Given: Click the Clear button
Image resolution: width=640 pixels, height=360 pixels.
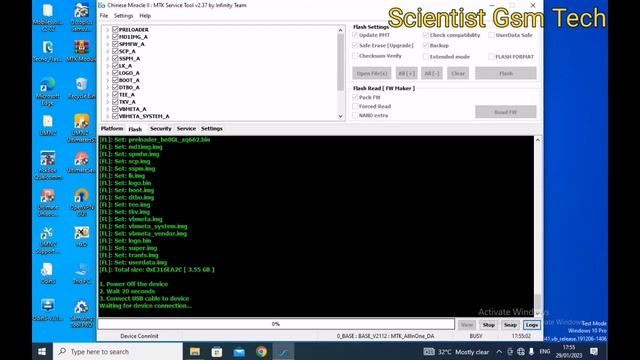Looking at the screenshot, I should 458,73.
